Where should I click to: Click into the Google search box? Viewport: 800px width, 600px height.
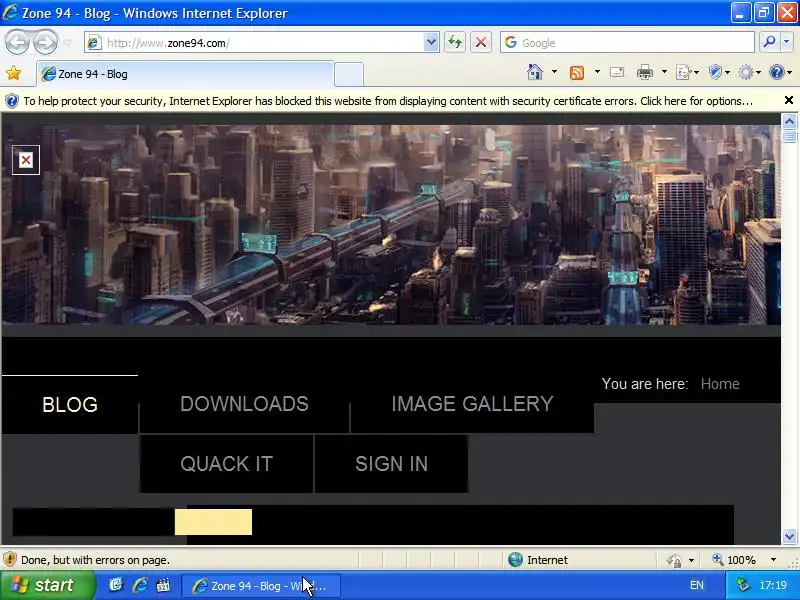pos(628,43)
